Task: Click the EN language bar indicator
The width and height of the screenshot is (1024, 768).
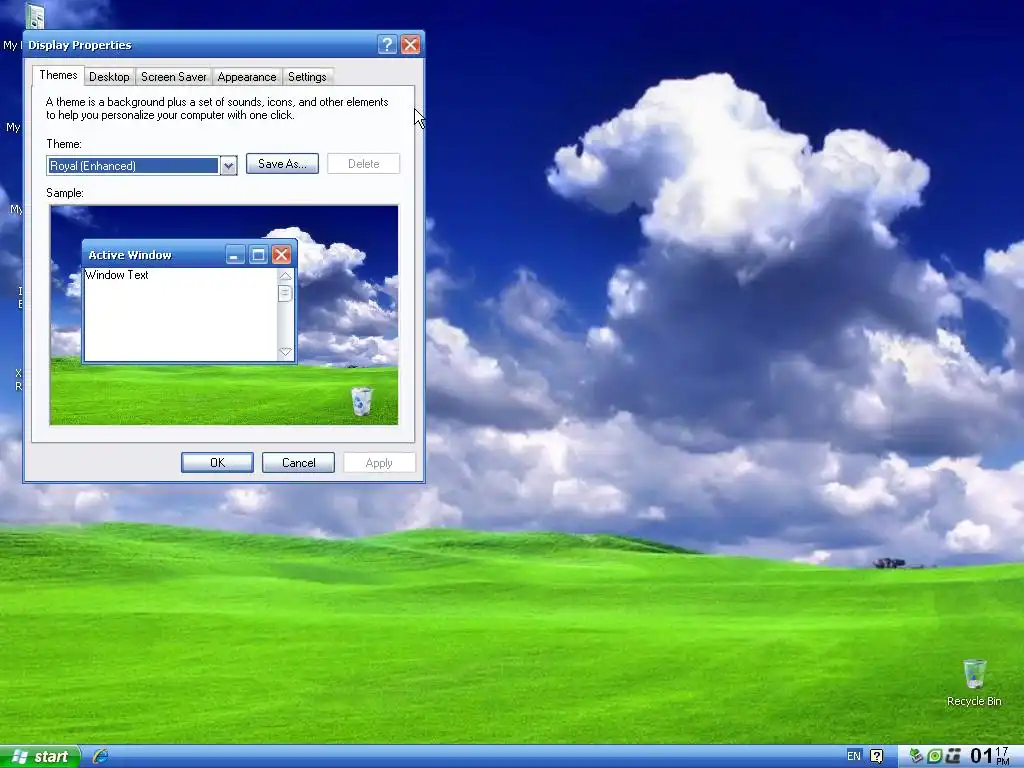Action: tap(853, 756)
